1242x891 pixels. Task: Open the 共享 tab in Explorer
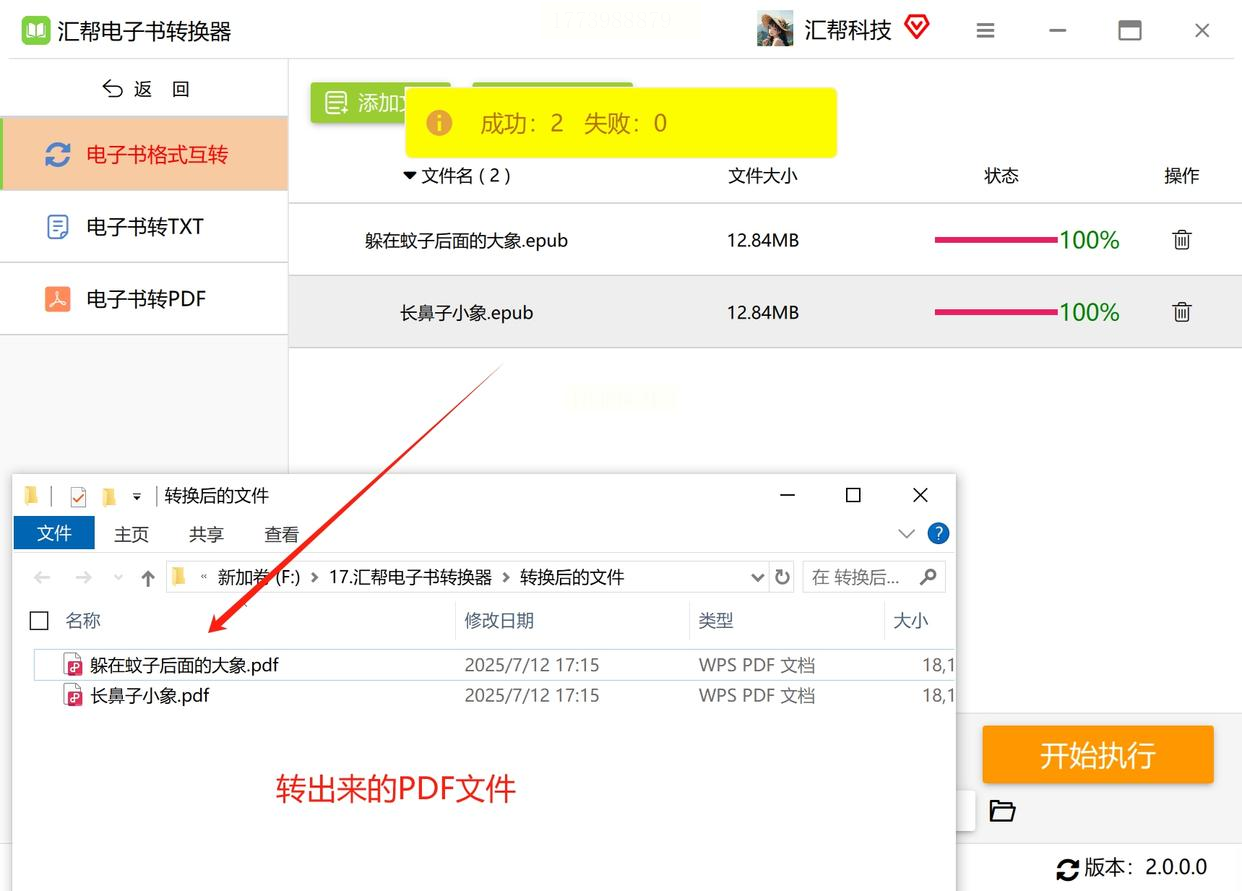point(206,535)
